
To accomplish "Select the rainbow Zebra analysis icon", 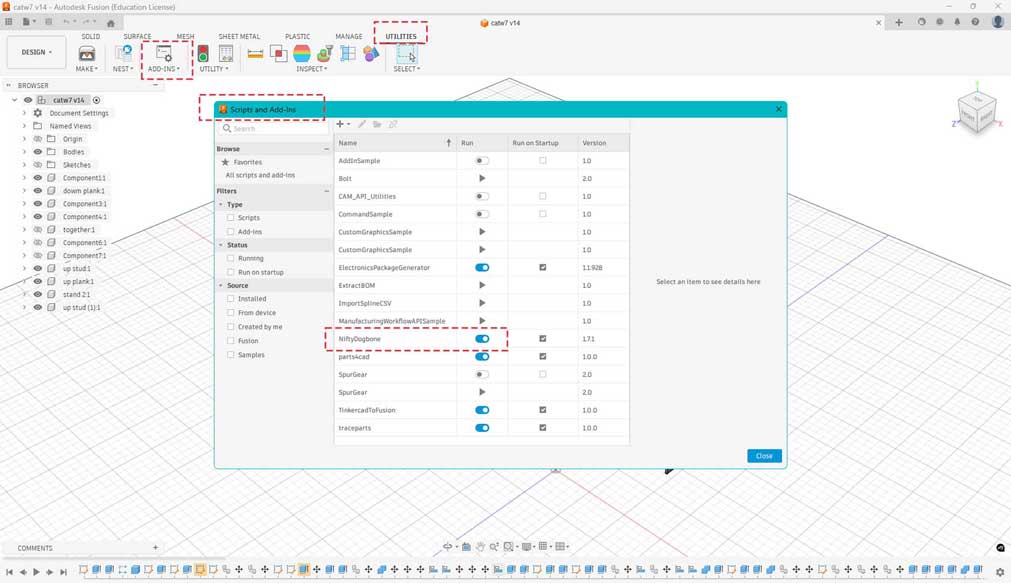I will 302,54.
